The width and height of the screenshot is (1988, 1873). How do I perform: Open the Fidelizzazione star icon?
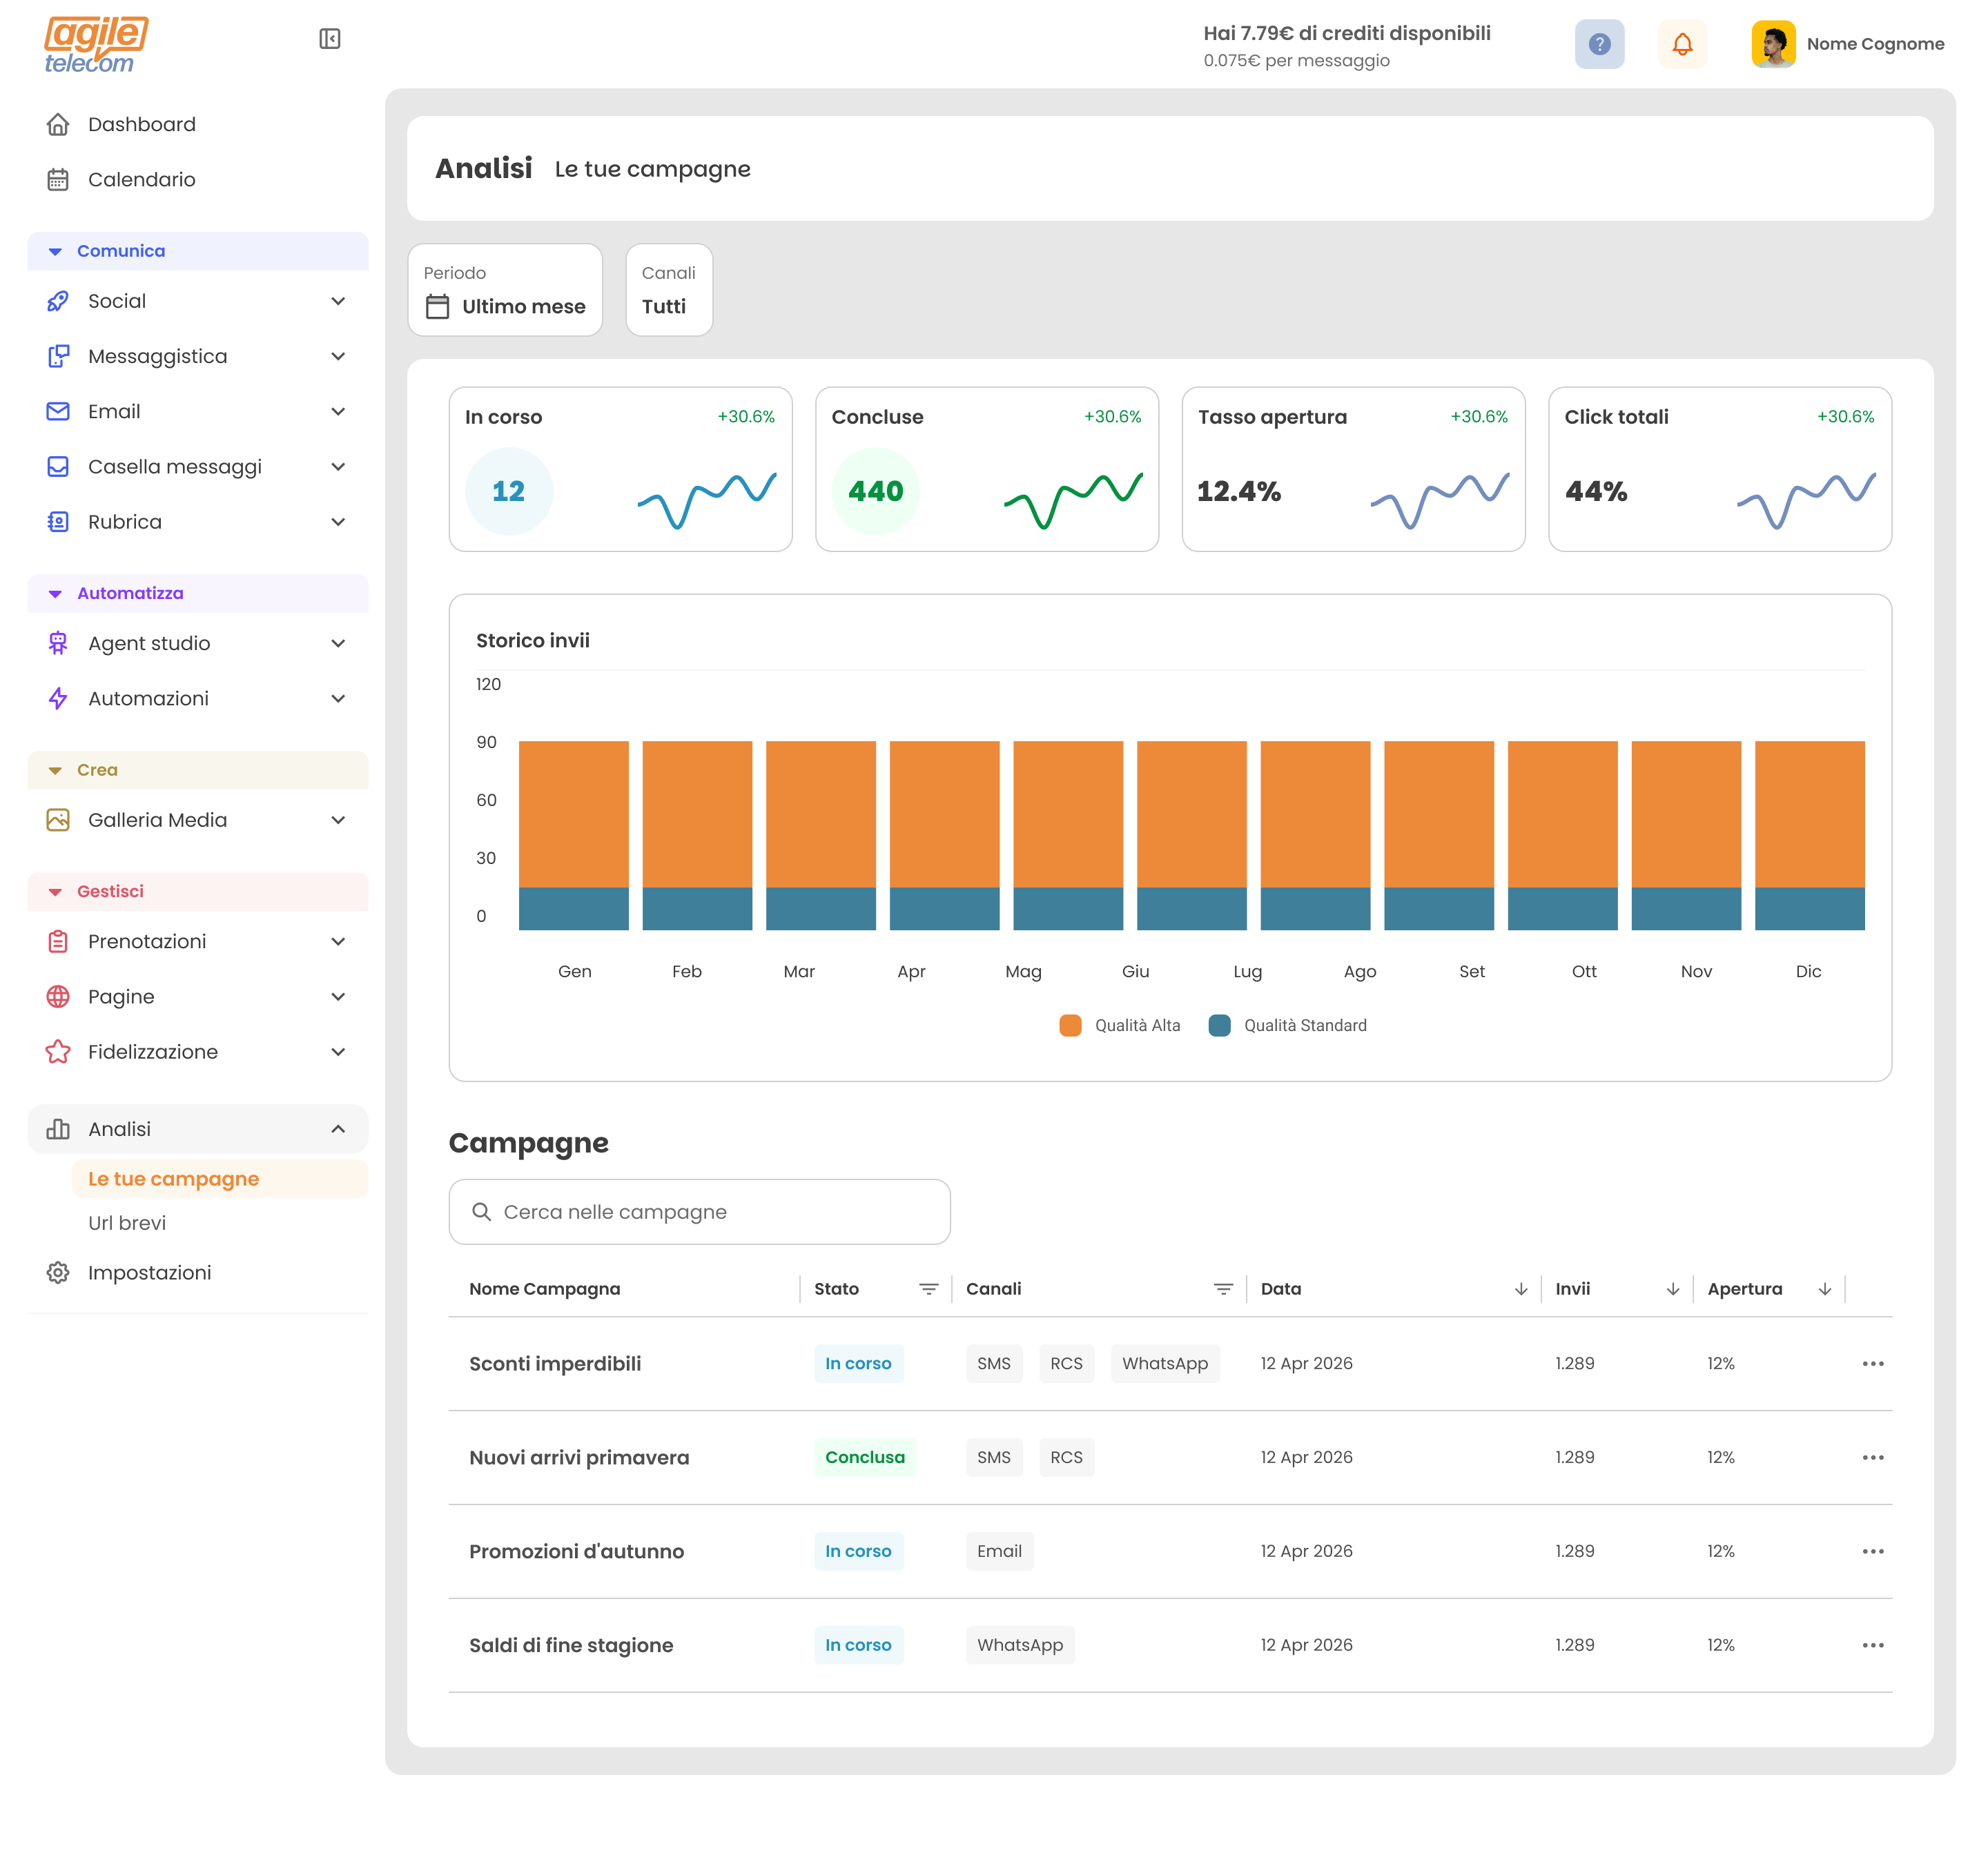coord(58,1051)
